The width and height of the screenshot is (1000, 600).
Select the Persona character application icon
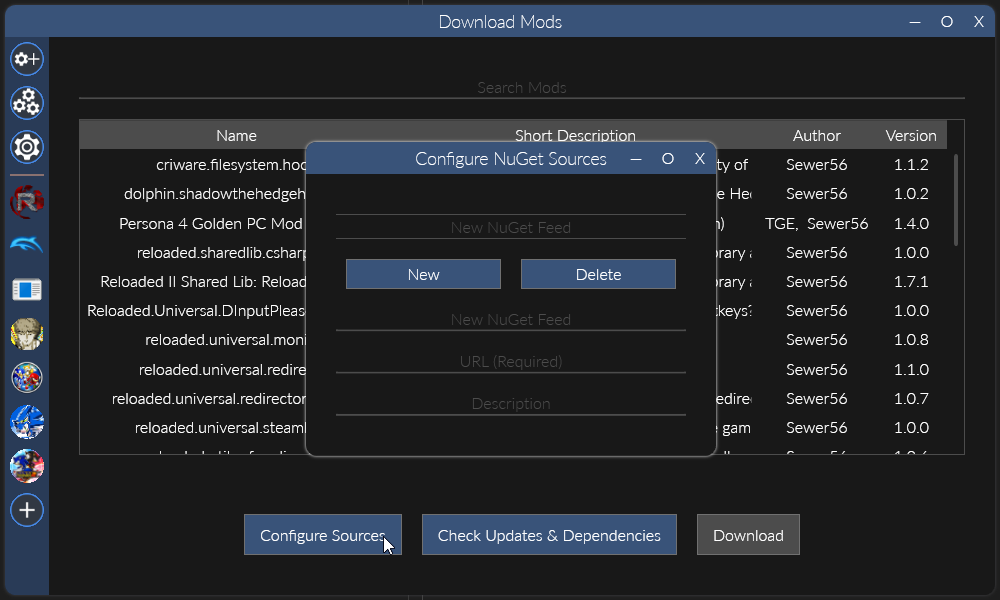point(27,333)
